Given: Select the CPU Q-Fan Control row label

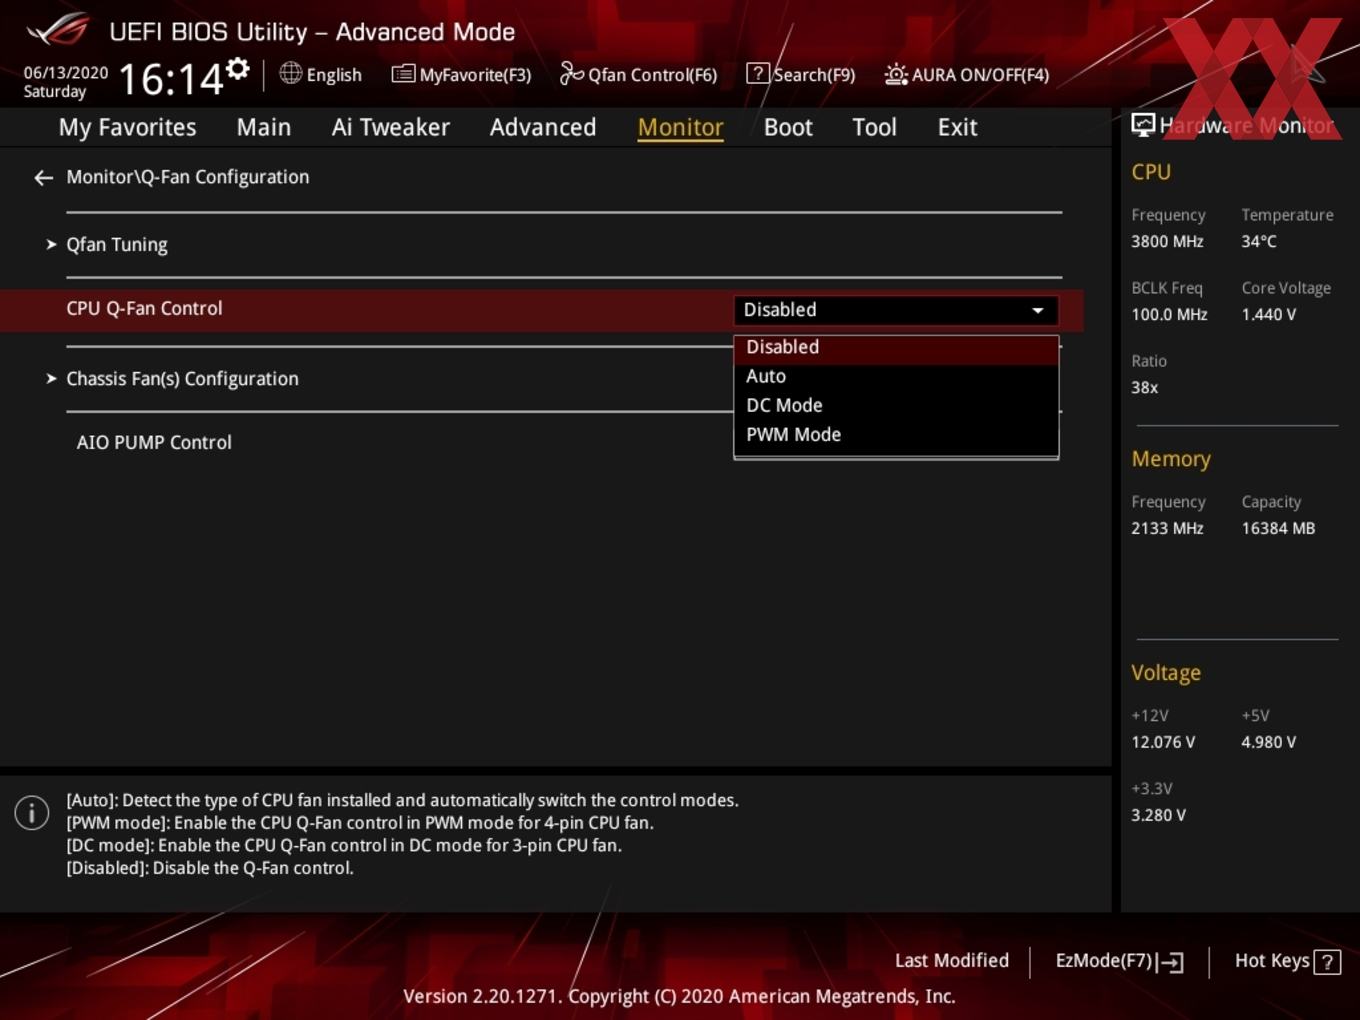Looking at the screenshot, I should 144,308.
